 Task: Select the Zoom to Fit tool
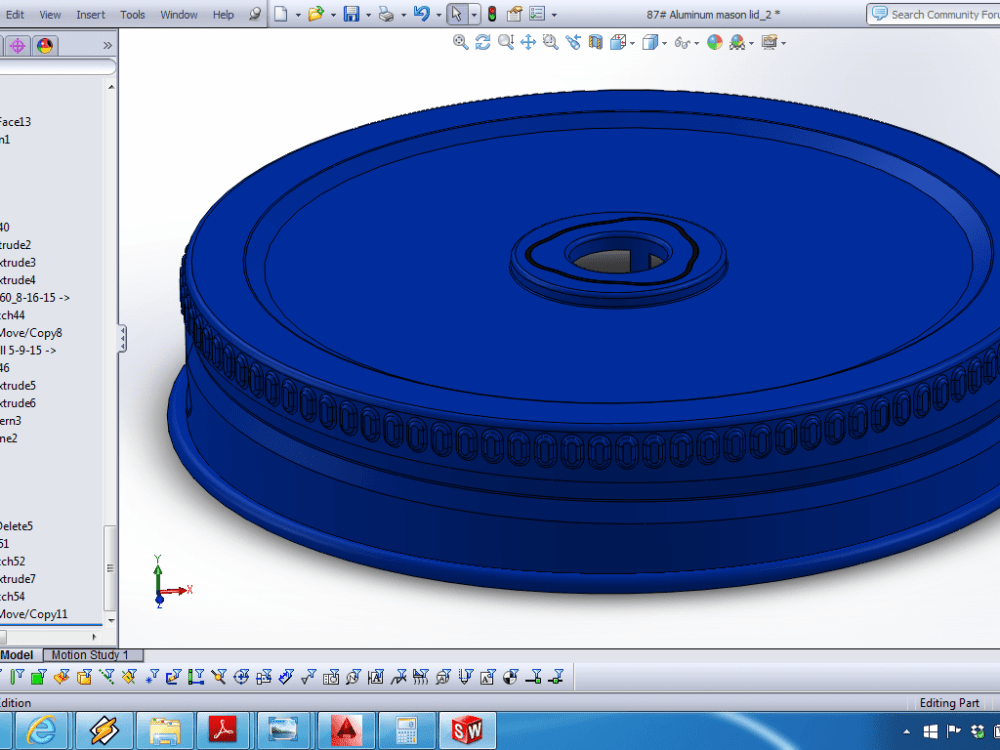tap(460, 43)
